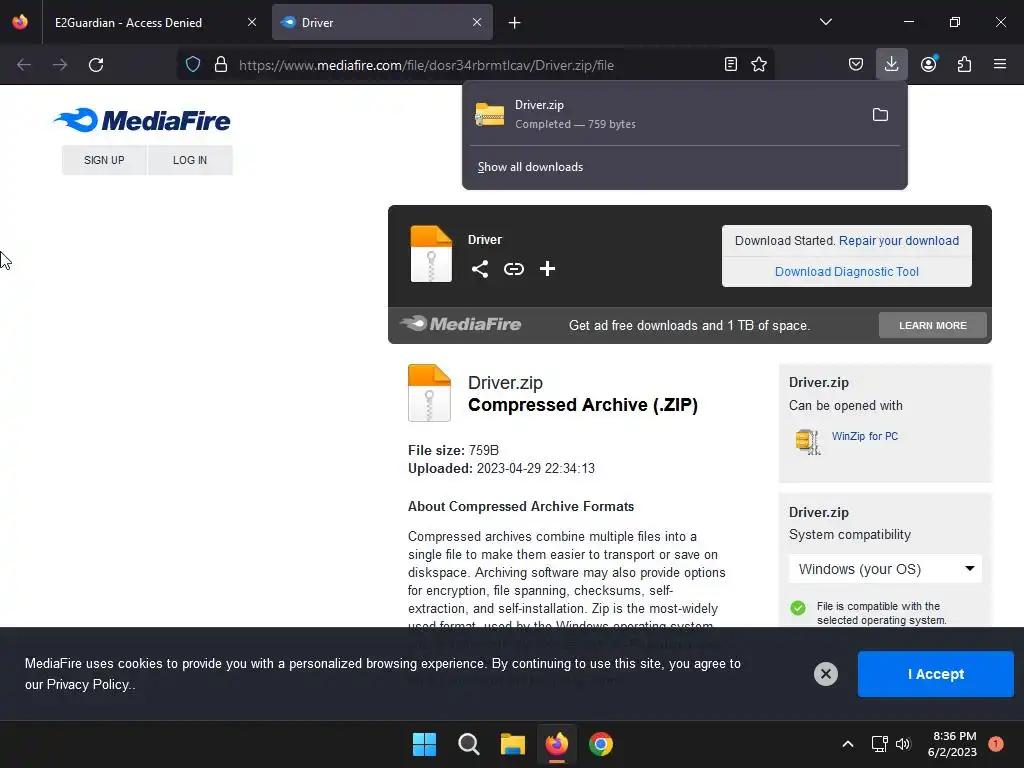Click the "Compressed Archive (.ZIP)" heading
This screenshot has height=768, width=1024.
(583, 405)
